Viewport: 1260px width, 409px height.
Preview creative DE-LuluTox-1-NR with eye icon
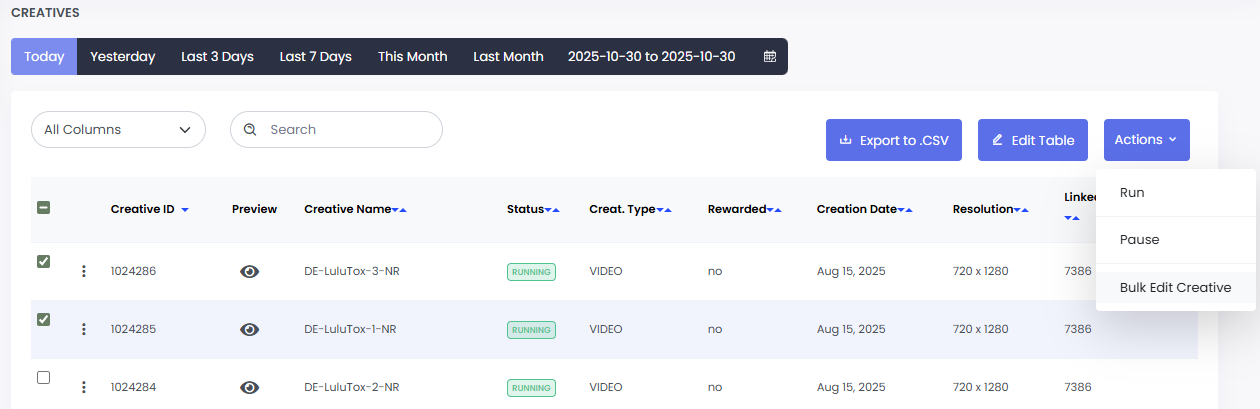click(250, 329)
